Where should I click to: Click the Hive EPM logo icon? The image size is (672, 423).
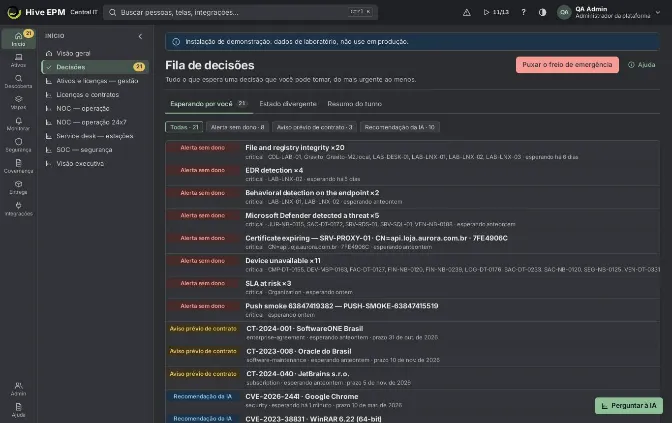click(14, 12)
